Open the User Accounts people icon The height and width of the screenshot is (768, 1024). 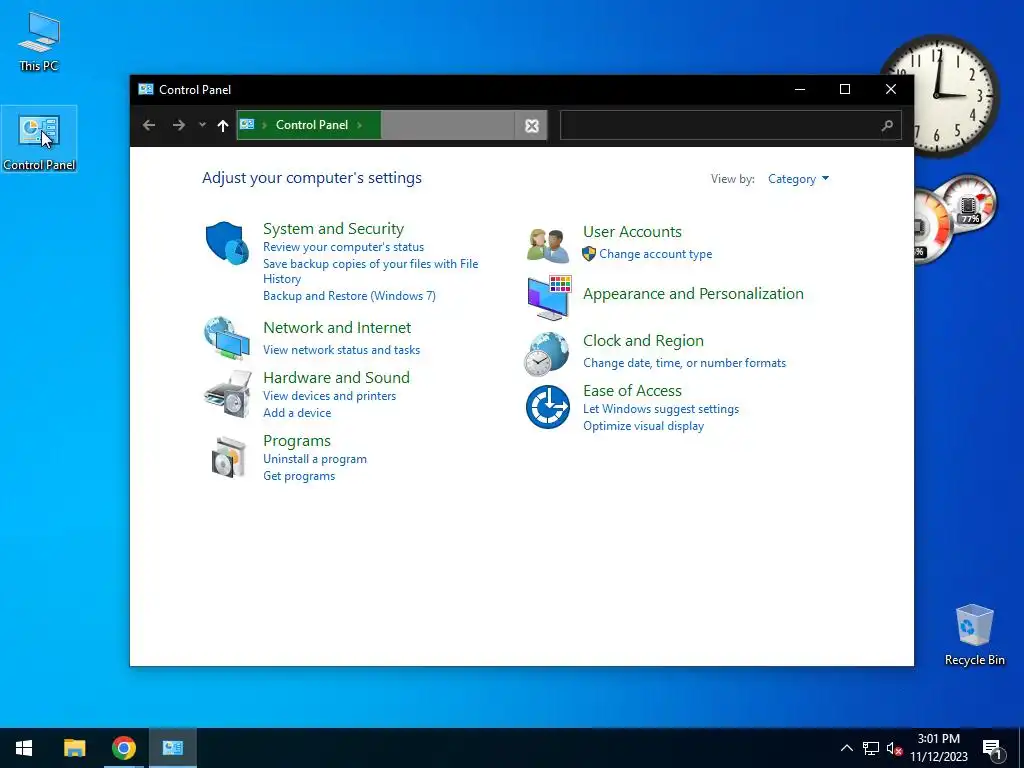(x=547, y=246)
